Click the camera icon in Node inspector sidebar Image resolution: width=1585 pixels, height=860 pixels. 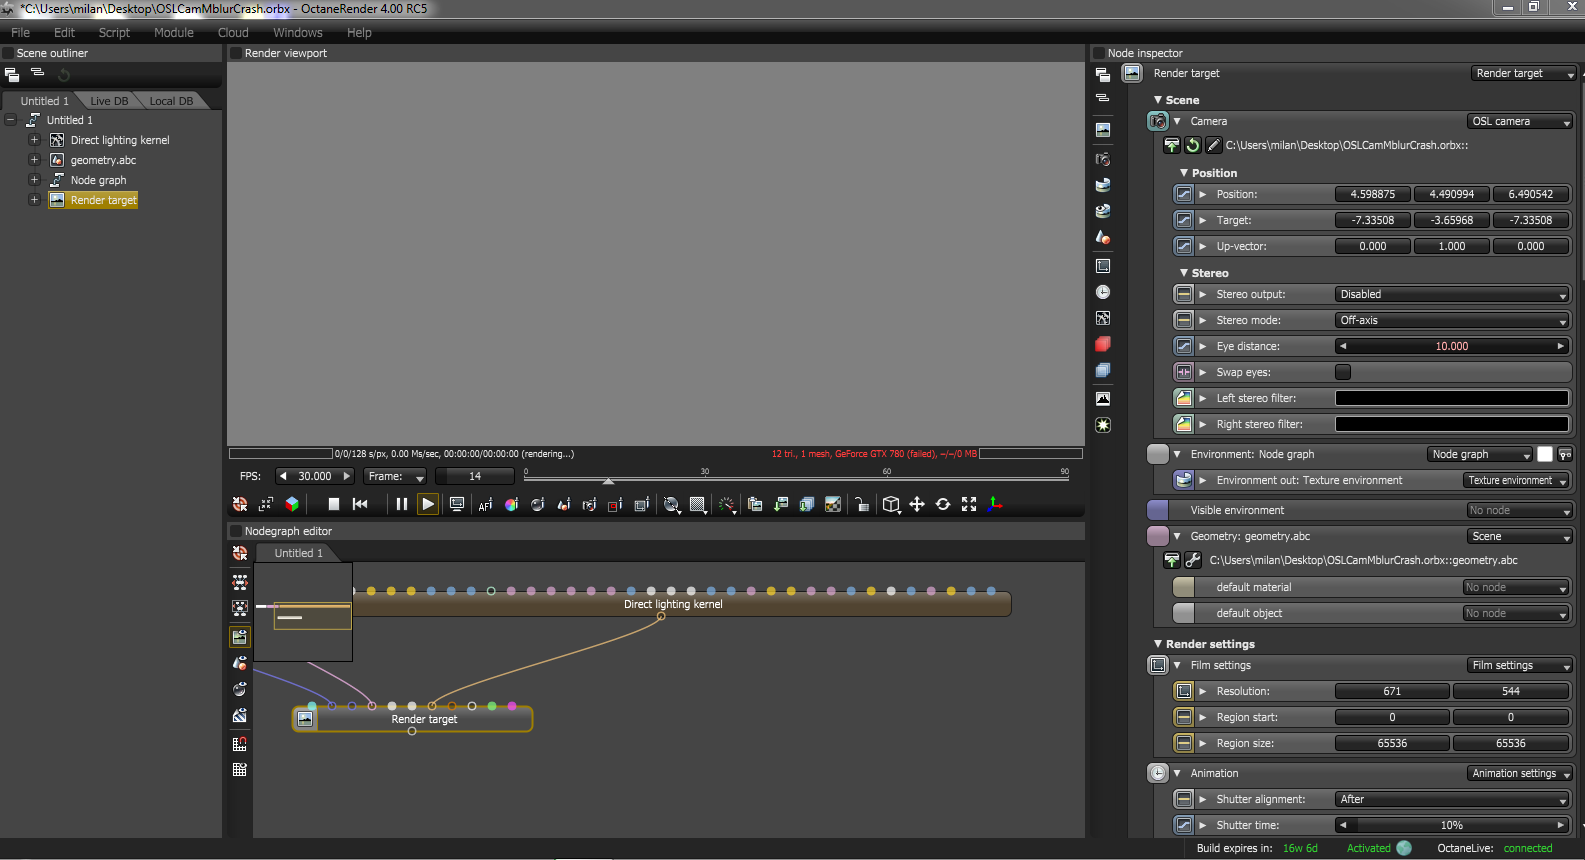[1103, 159]
